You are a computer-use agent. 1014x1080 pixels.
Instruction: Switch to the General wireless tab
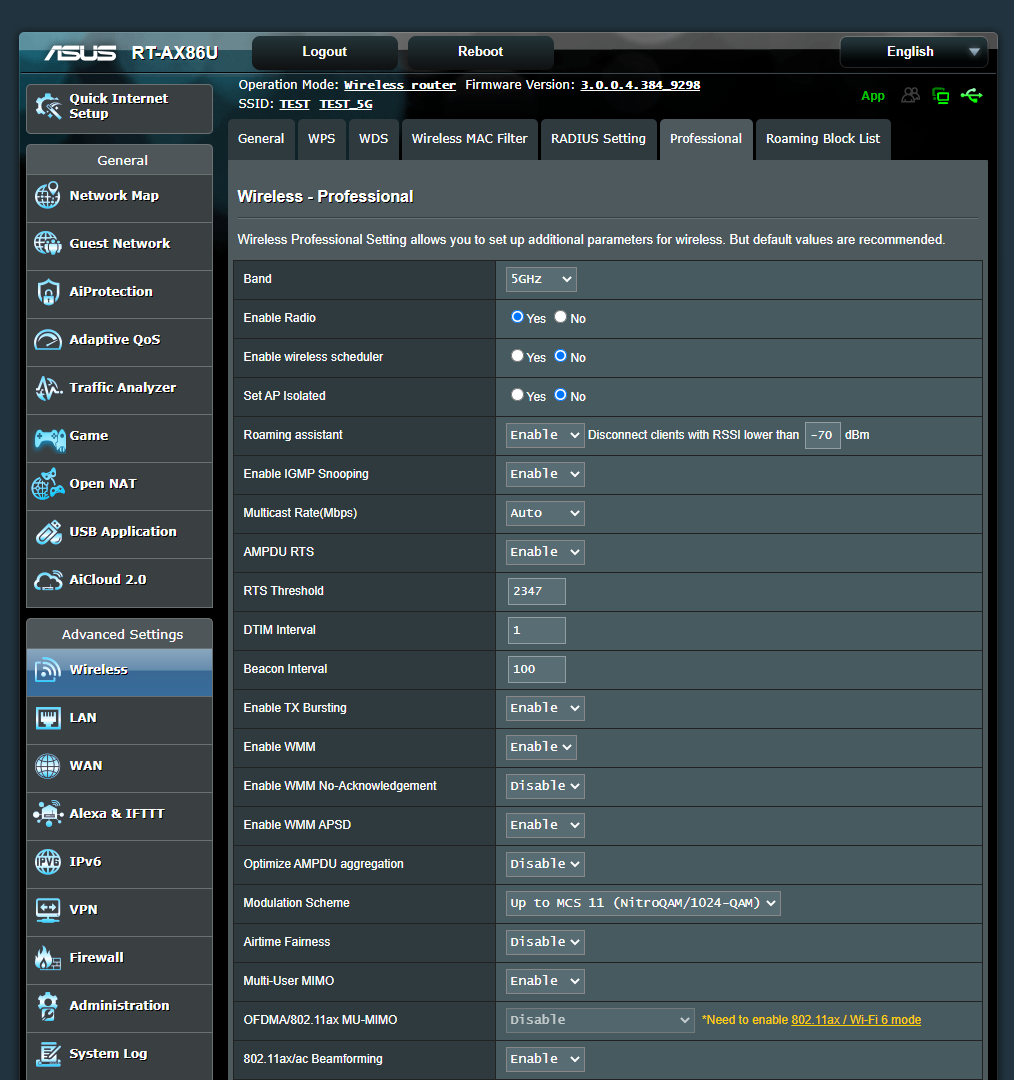pos(261,139)
